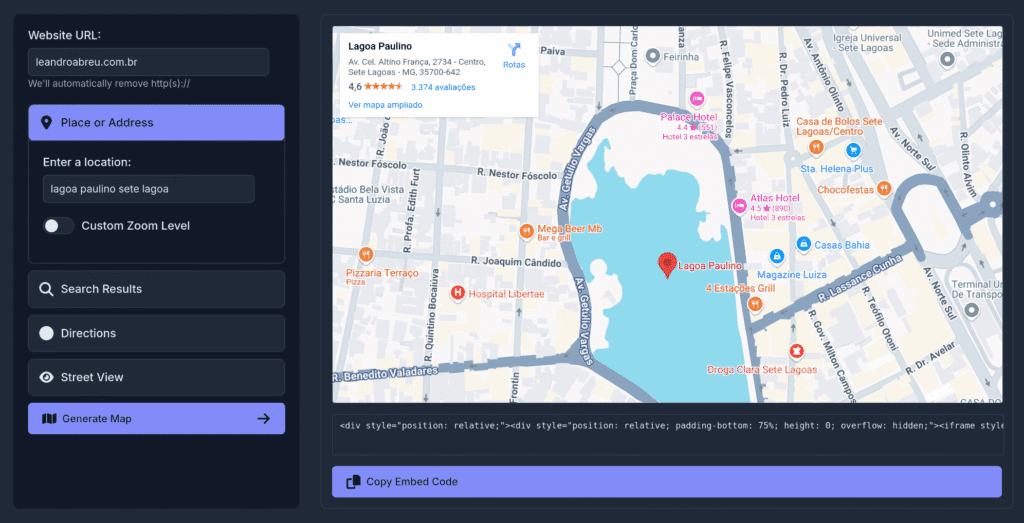
Task: Click the Unimed Sete Lagoas gray marker
Action: click(x=948, y=61)
